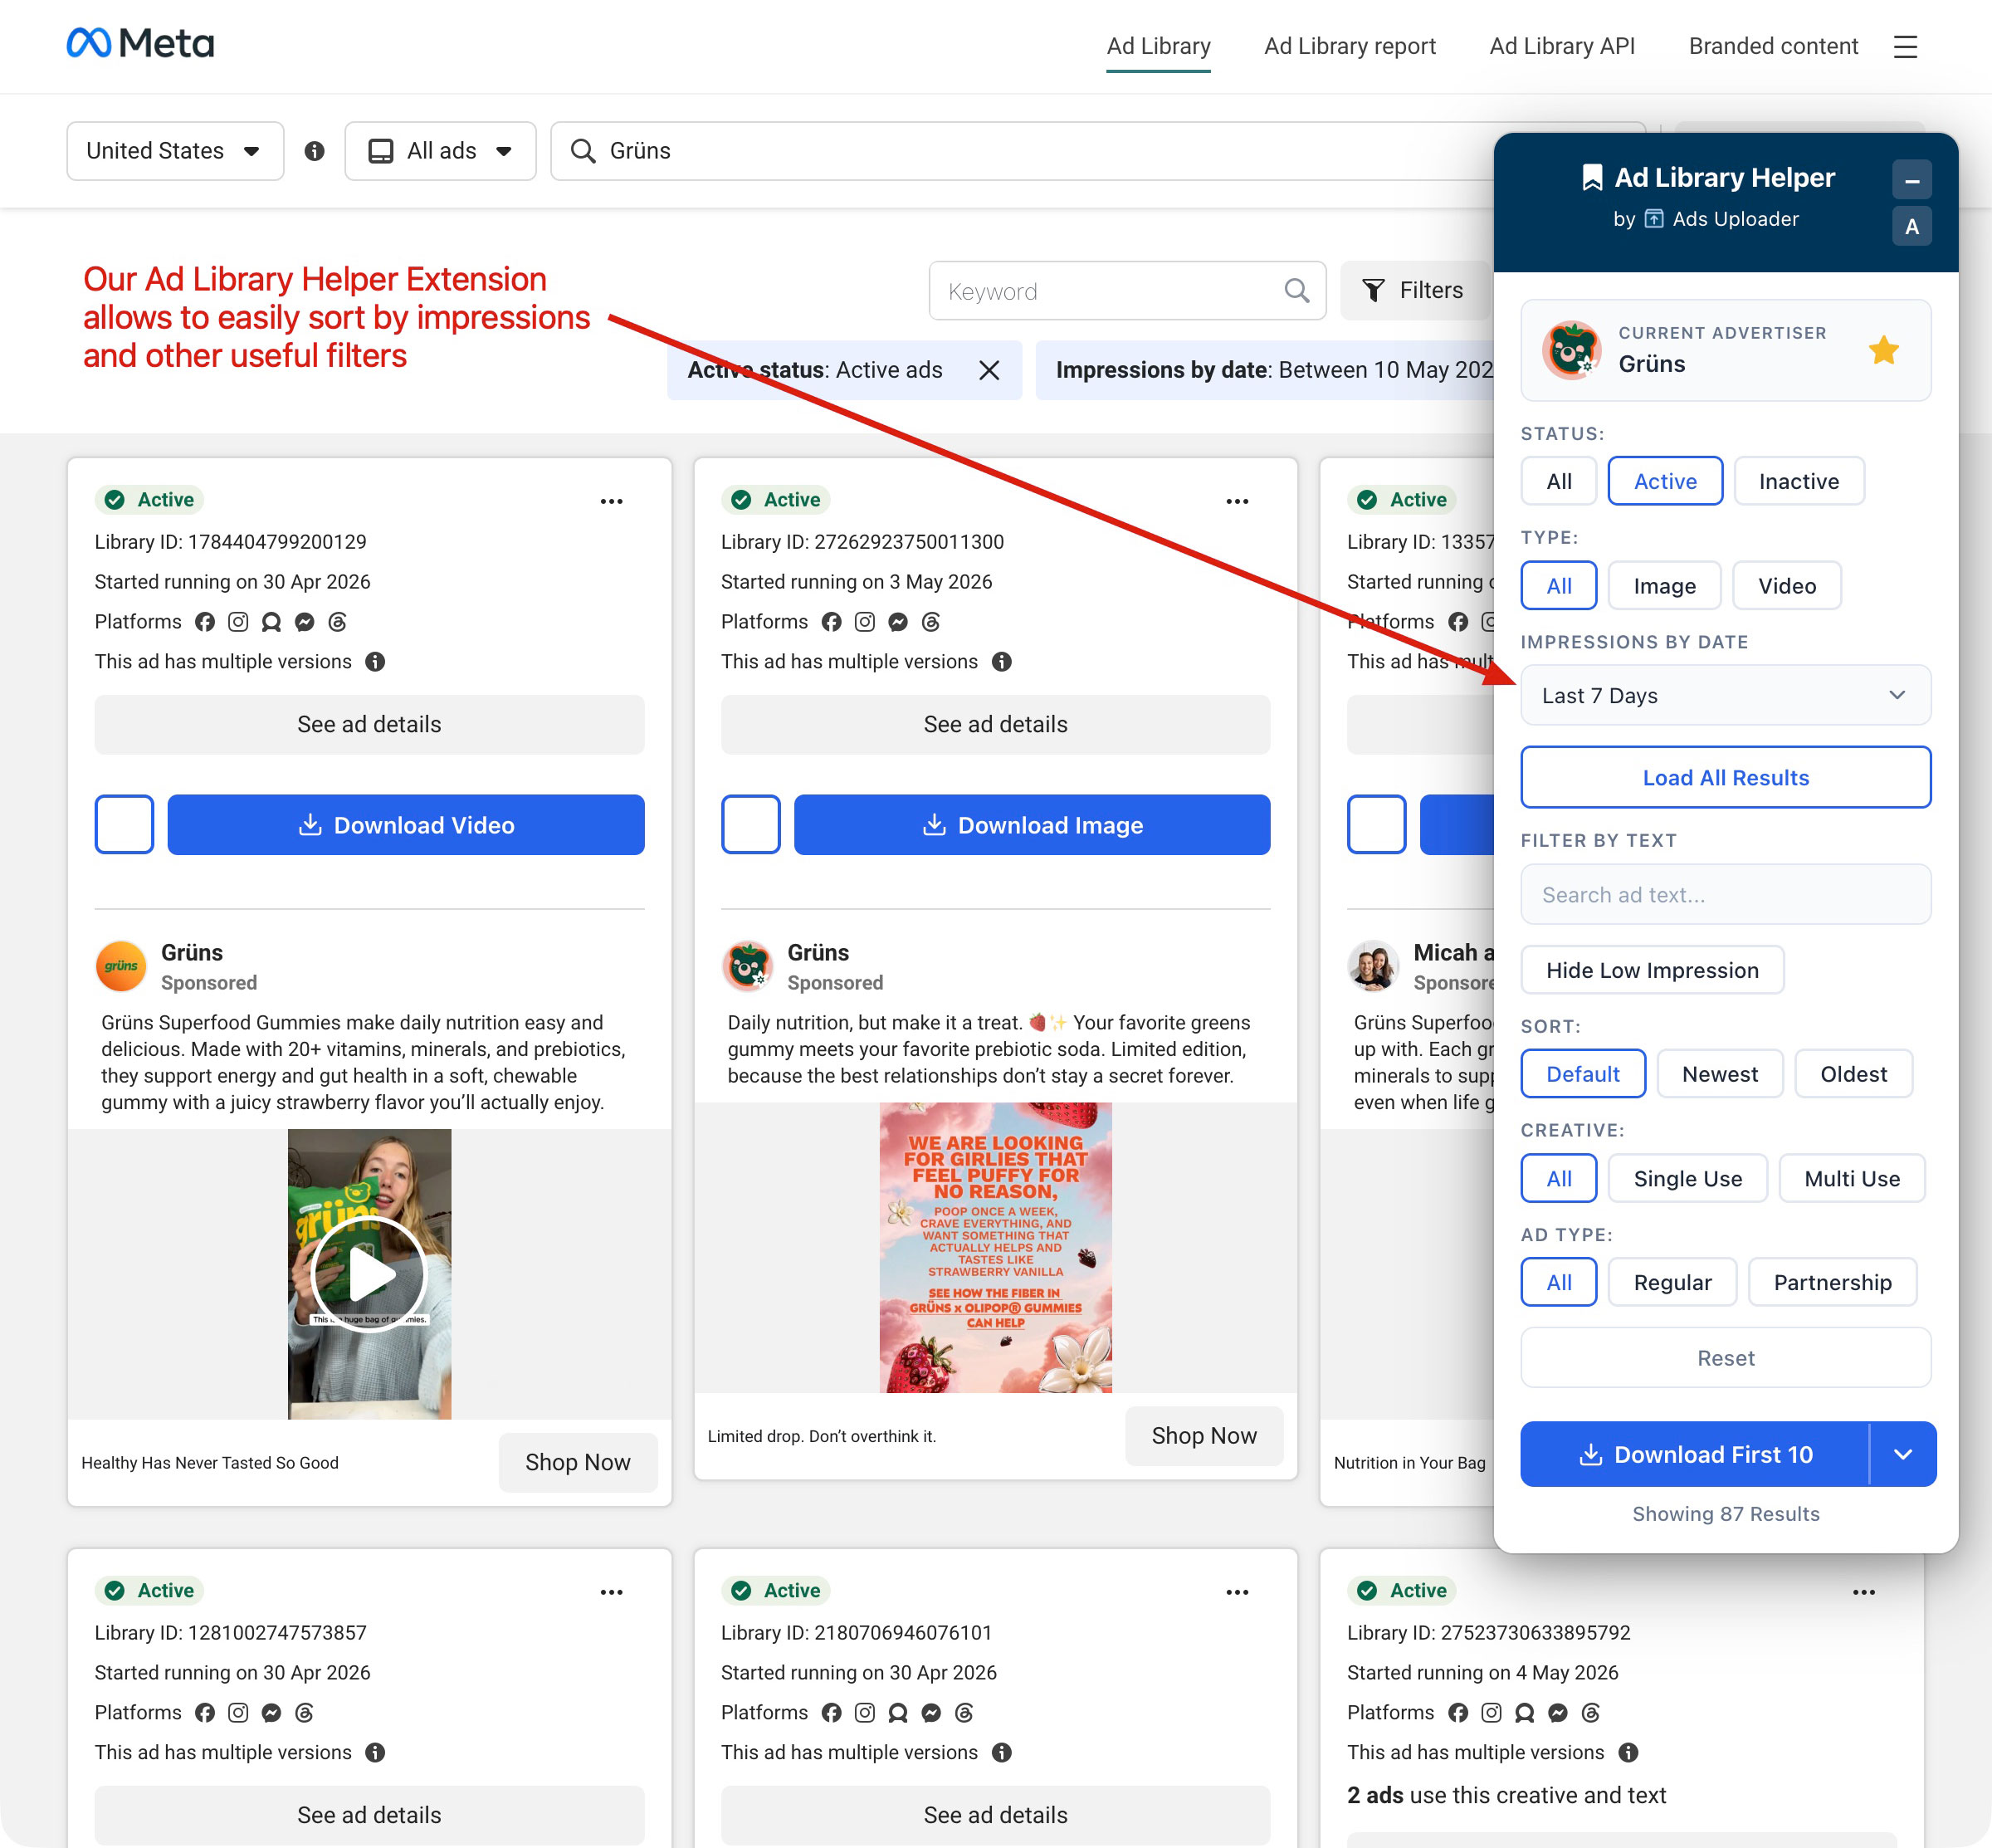Sort ads by Newest

coord(1719,1074)
